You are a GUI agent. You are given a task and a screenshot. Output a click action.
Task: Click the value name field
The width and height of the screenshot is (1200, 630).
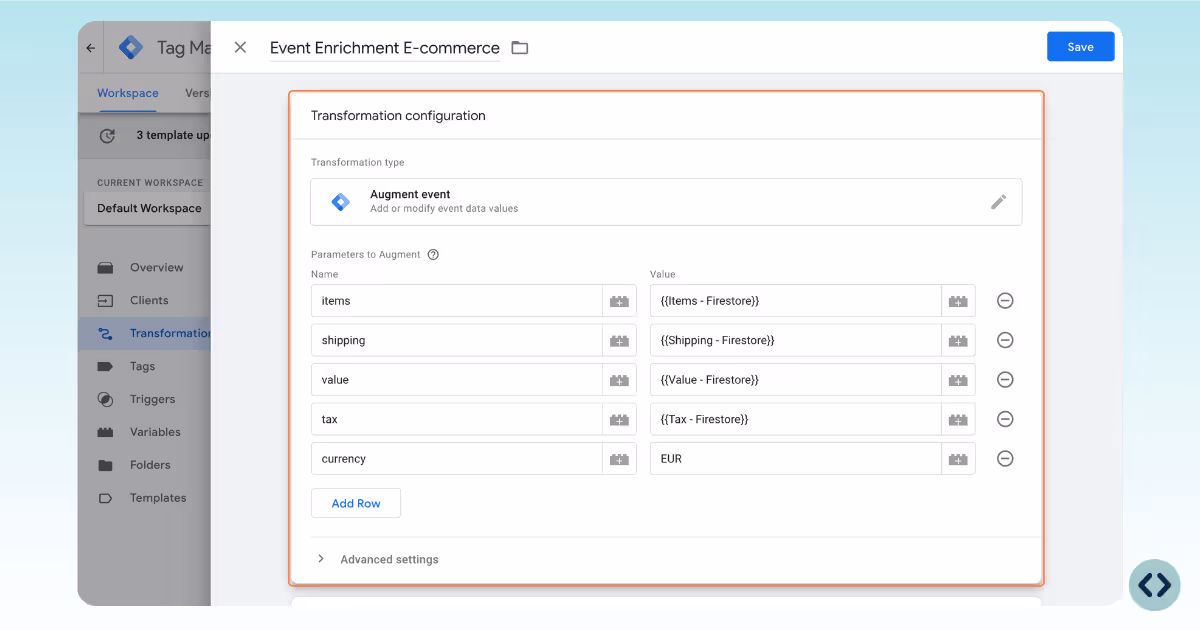point(457,380)
